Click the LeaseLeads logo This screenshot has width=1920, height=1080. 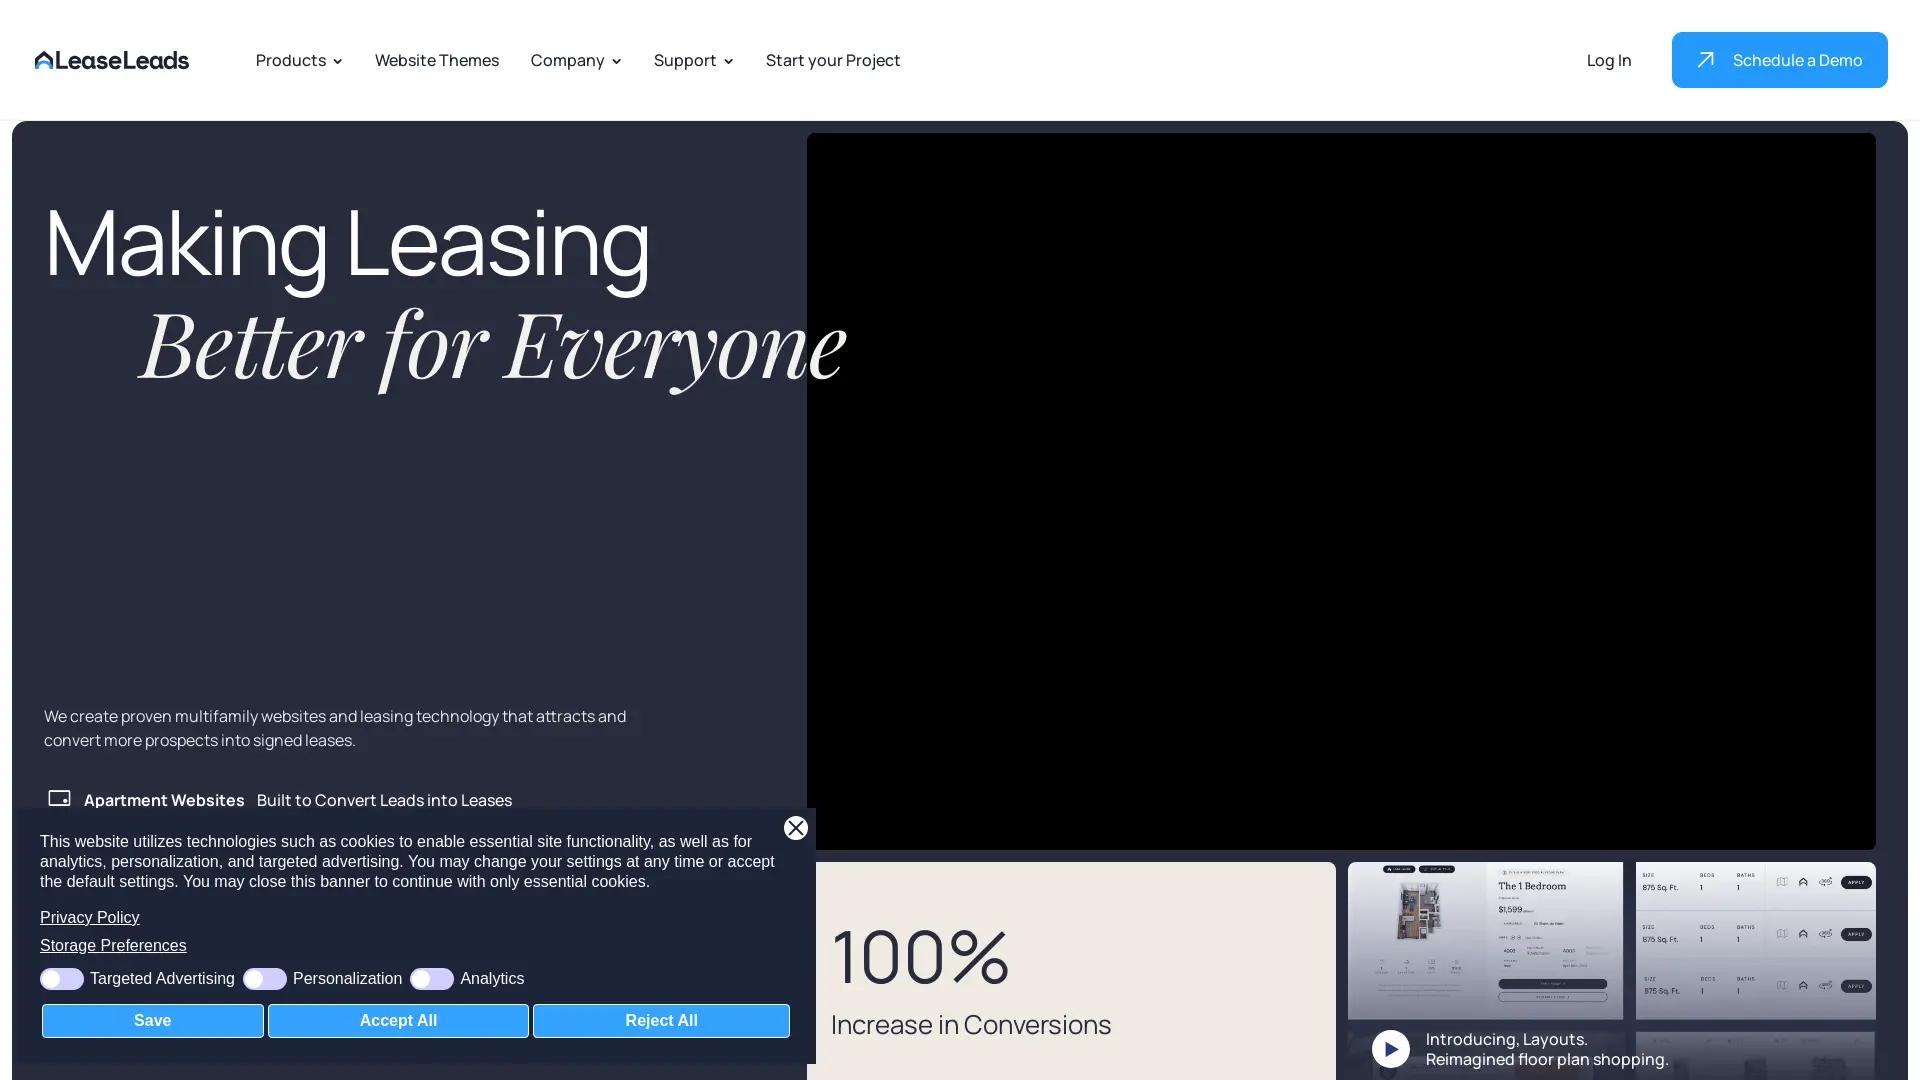[x=111, y=59]
